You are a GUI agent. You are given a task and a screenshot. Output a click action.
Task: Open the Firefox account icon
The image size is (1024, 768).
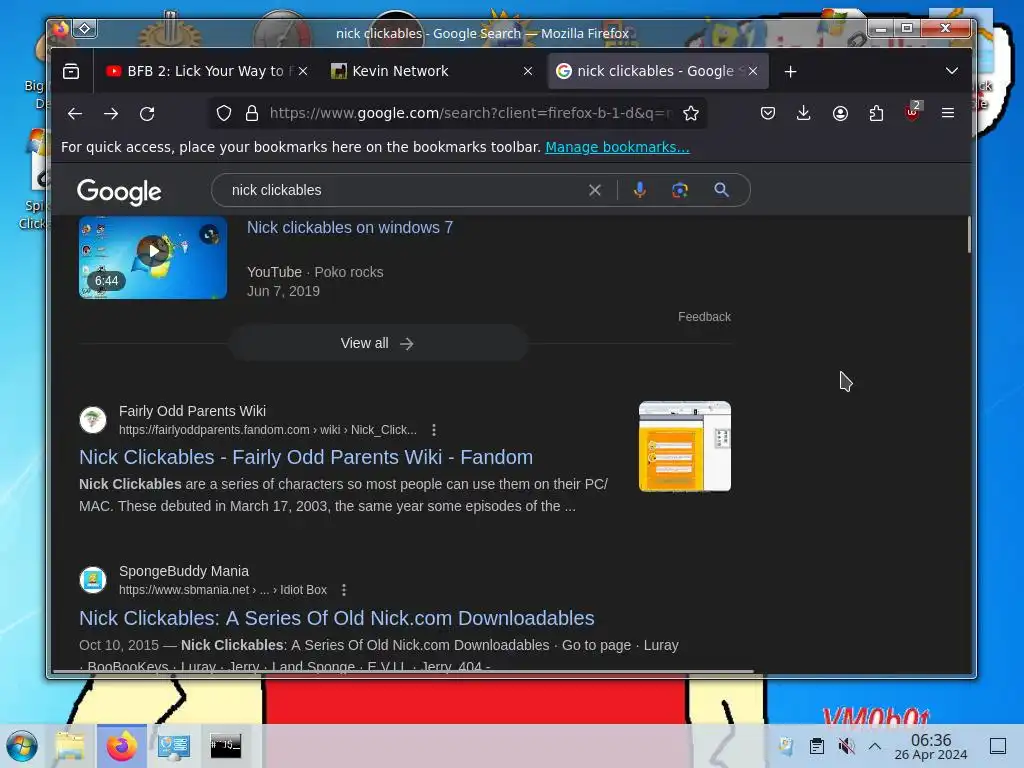coord(840,114)
